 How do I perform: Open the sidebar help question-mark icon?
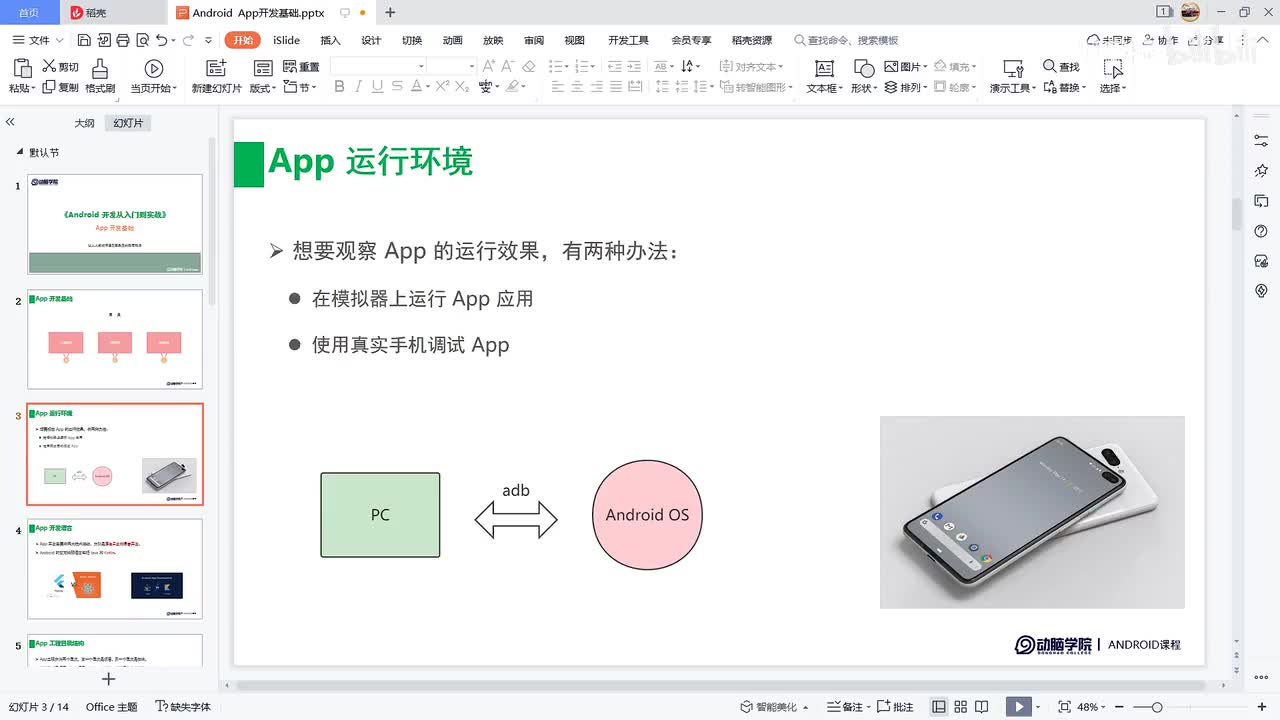tap(1261, 231)
